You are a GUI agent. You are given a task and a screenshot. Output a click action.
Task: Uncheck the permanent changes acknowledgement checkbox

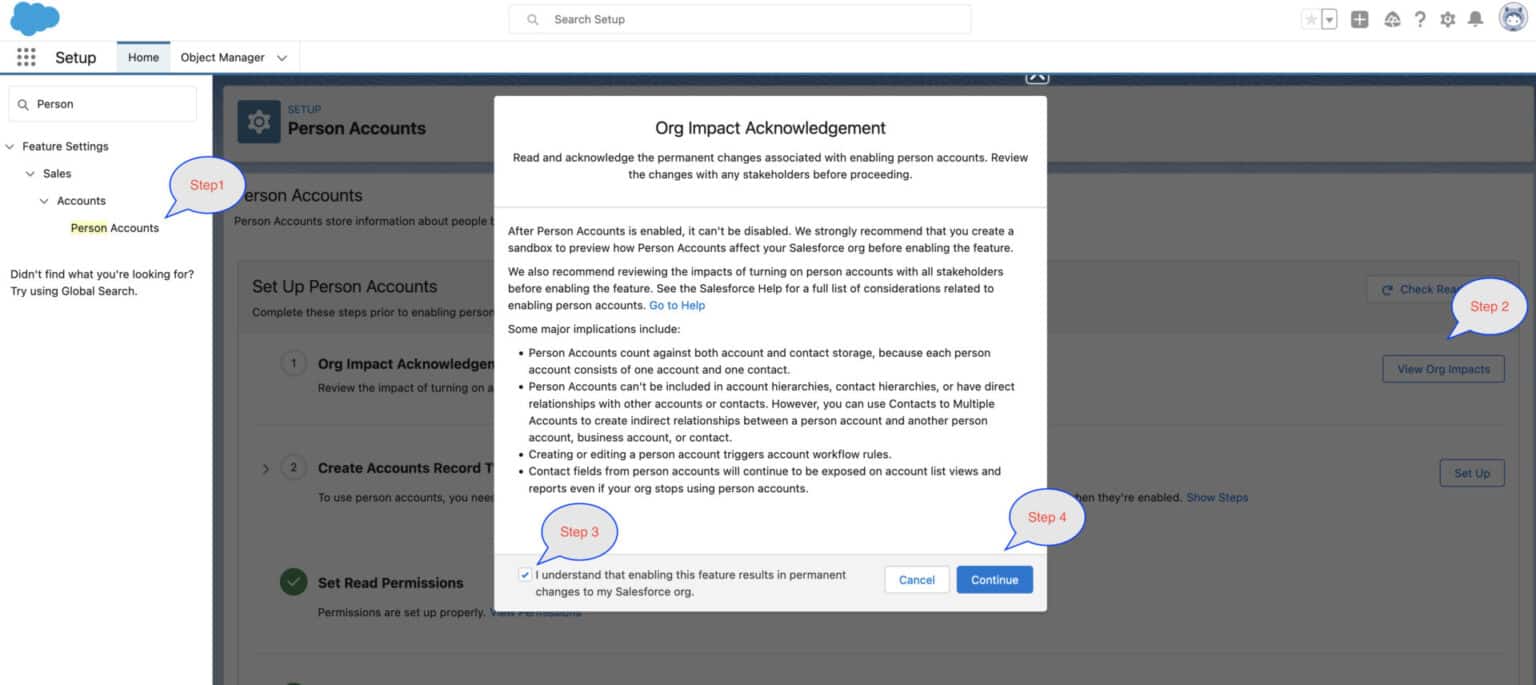pos(525,574)
